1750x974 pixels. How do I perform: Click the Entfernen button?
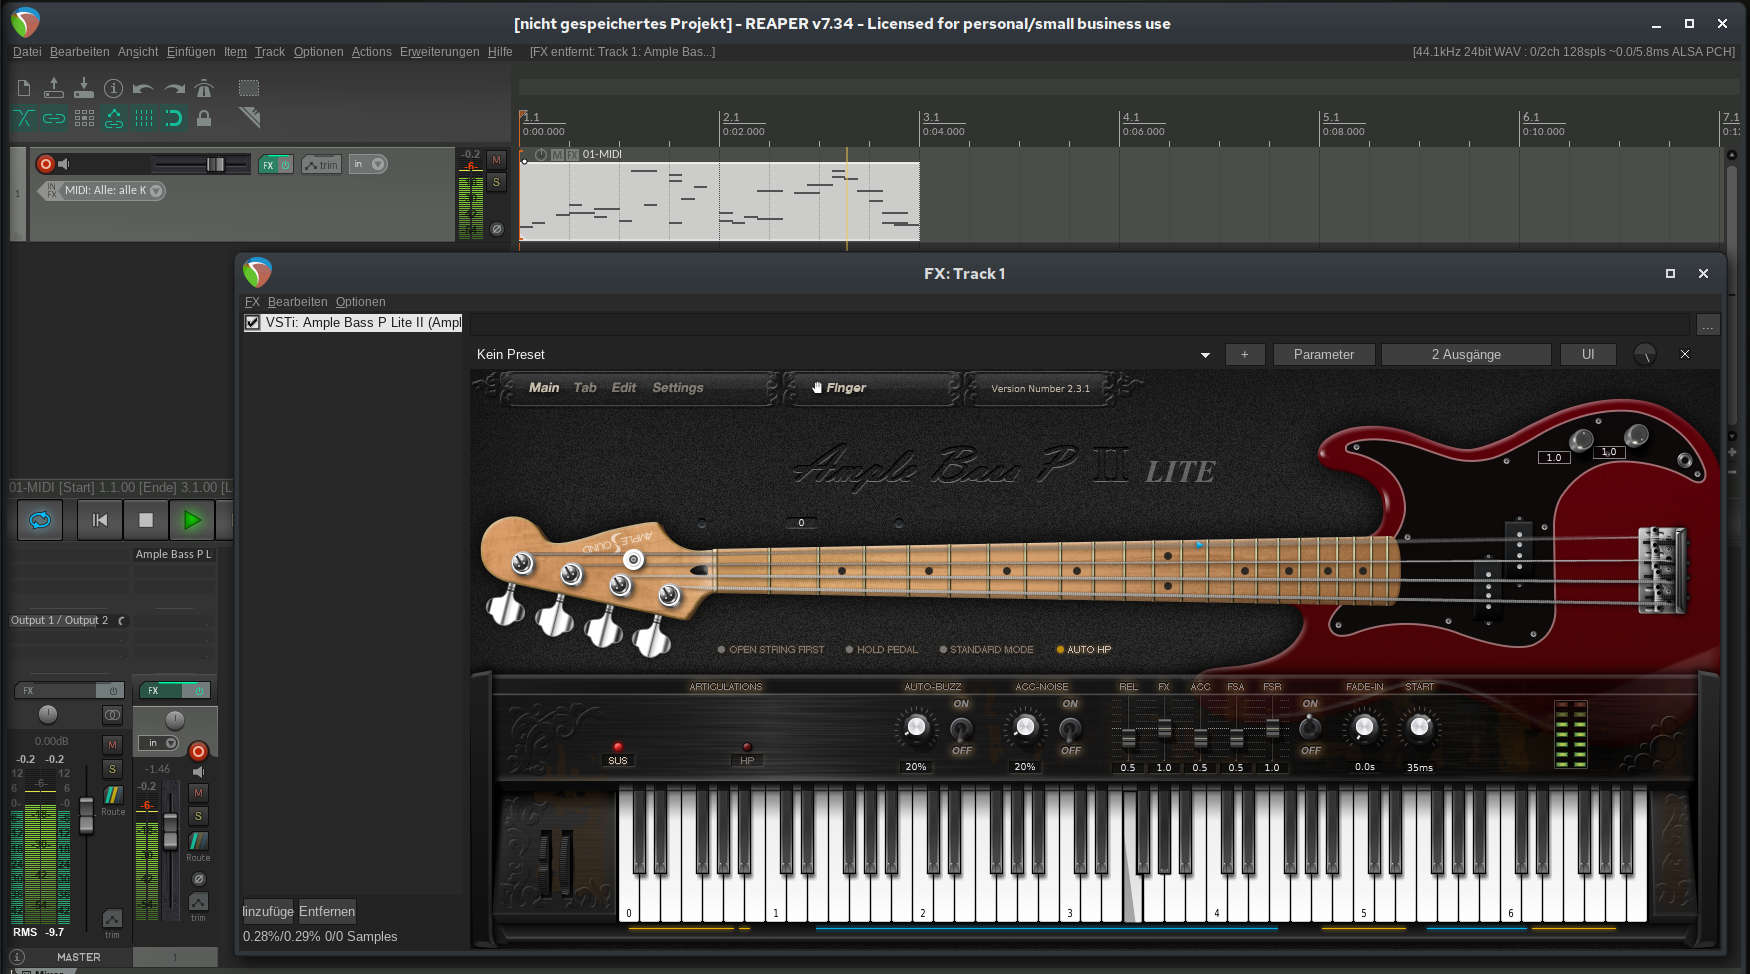click(x=327, y=912)
